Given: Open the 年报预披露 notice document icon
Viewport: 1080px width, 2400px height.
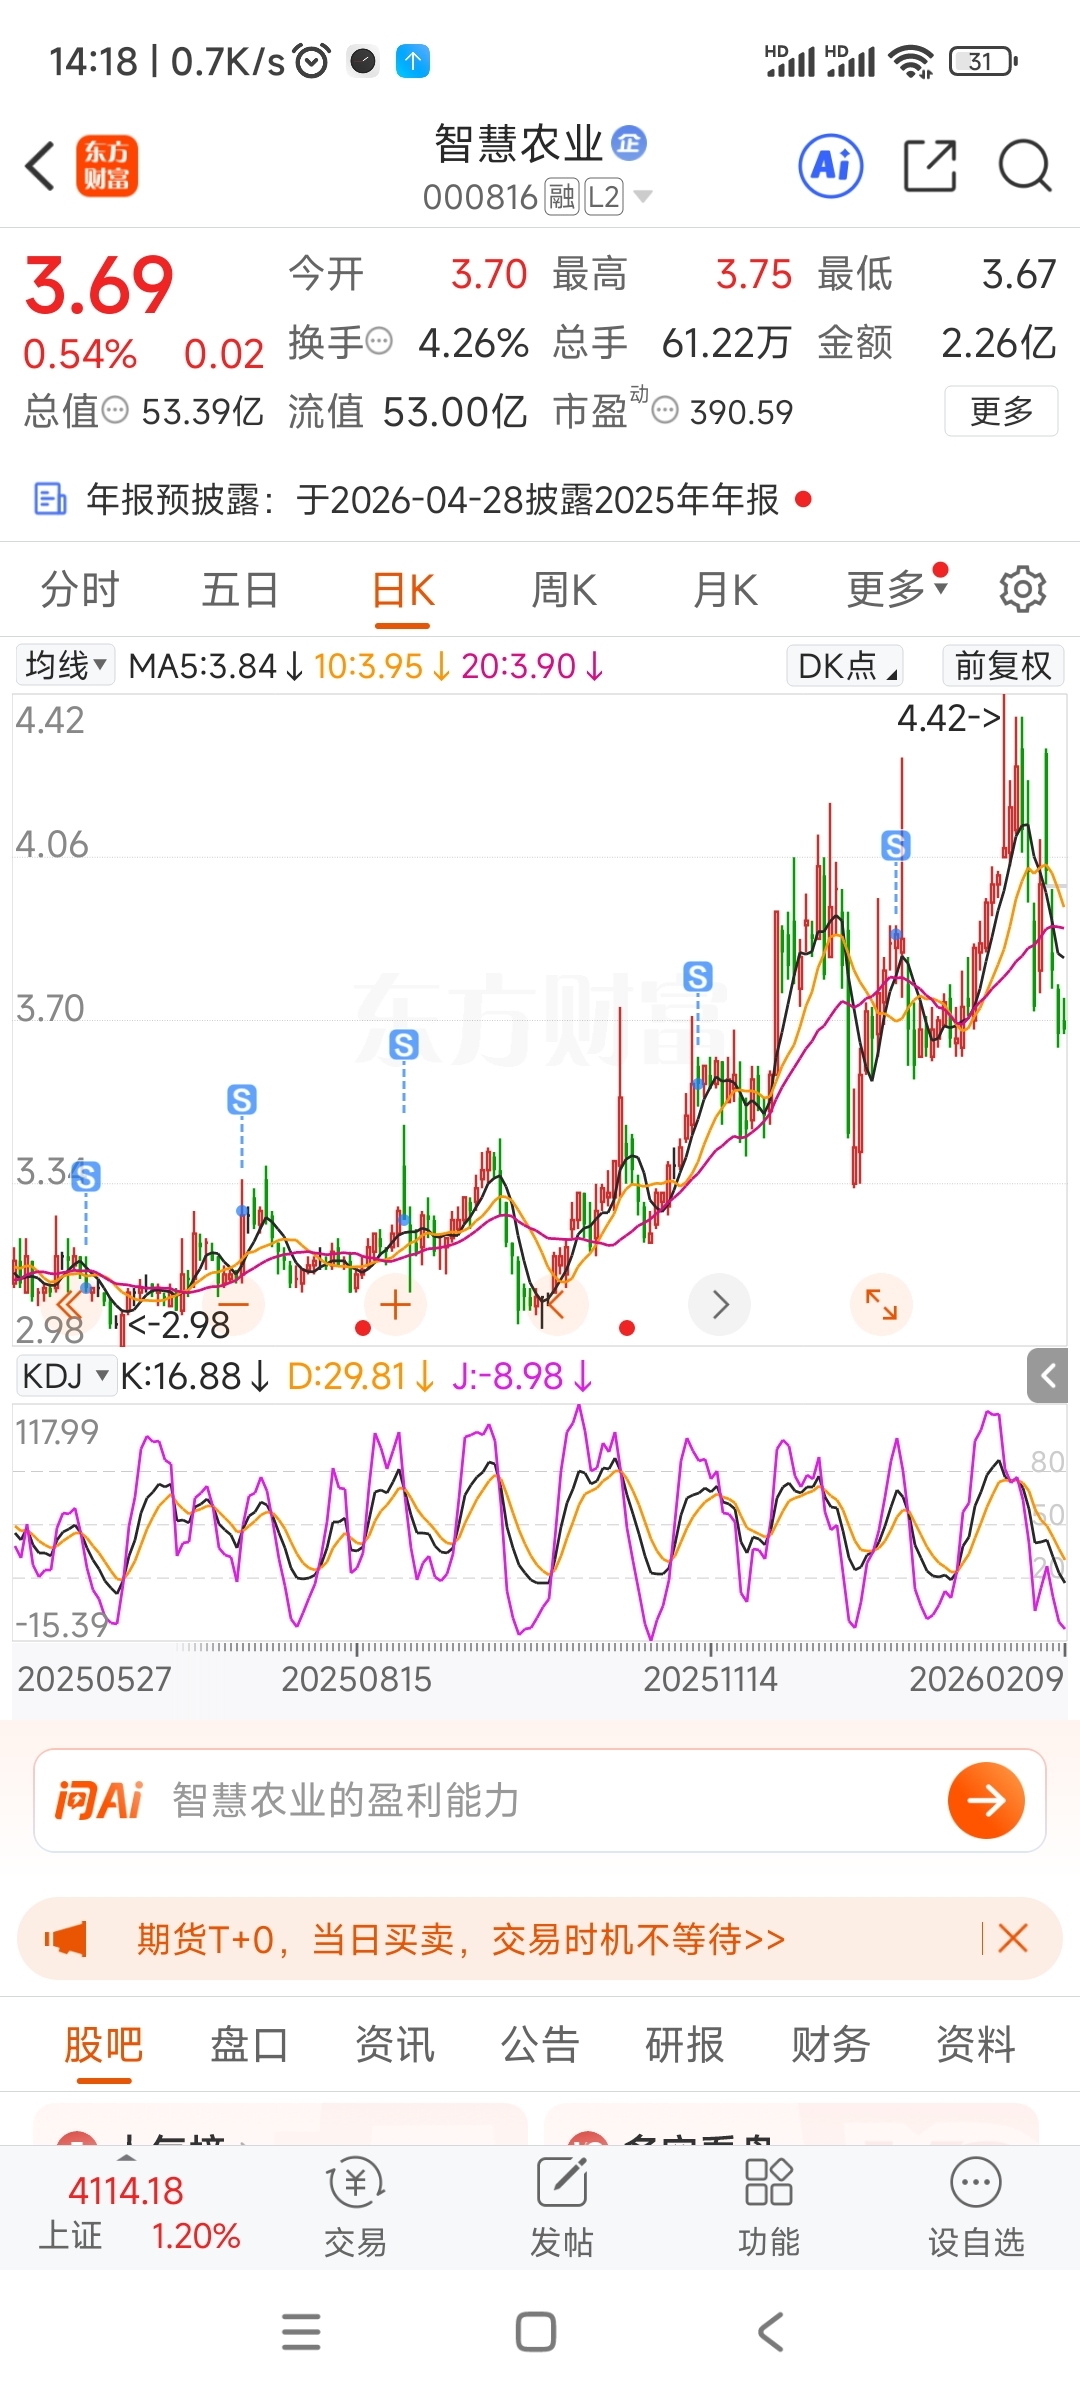Looking at the screenshot, I should tap(50, 498).
